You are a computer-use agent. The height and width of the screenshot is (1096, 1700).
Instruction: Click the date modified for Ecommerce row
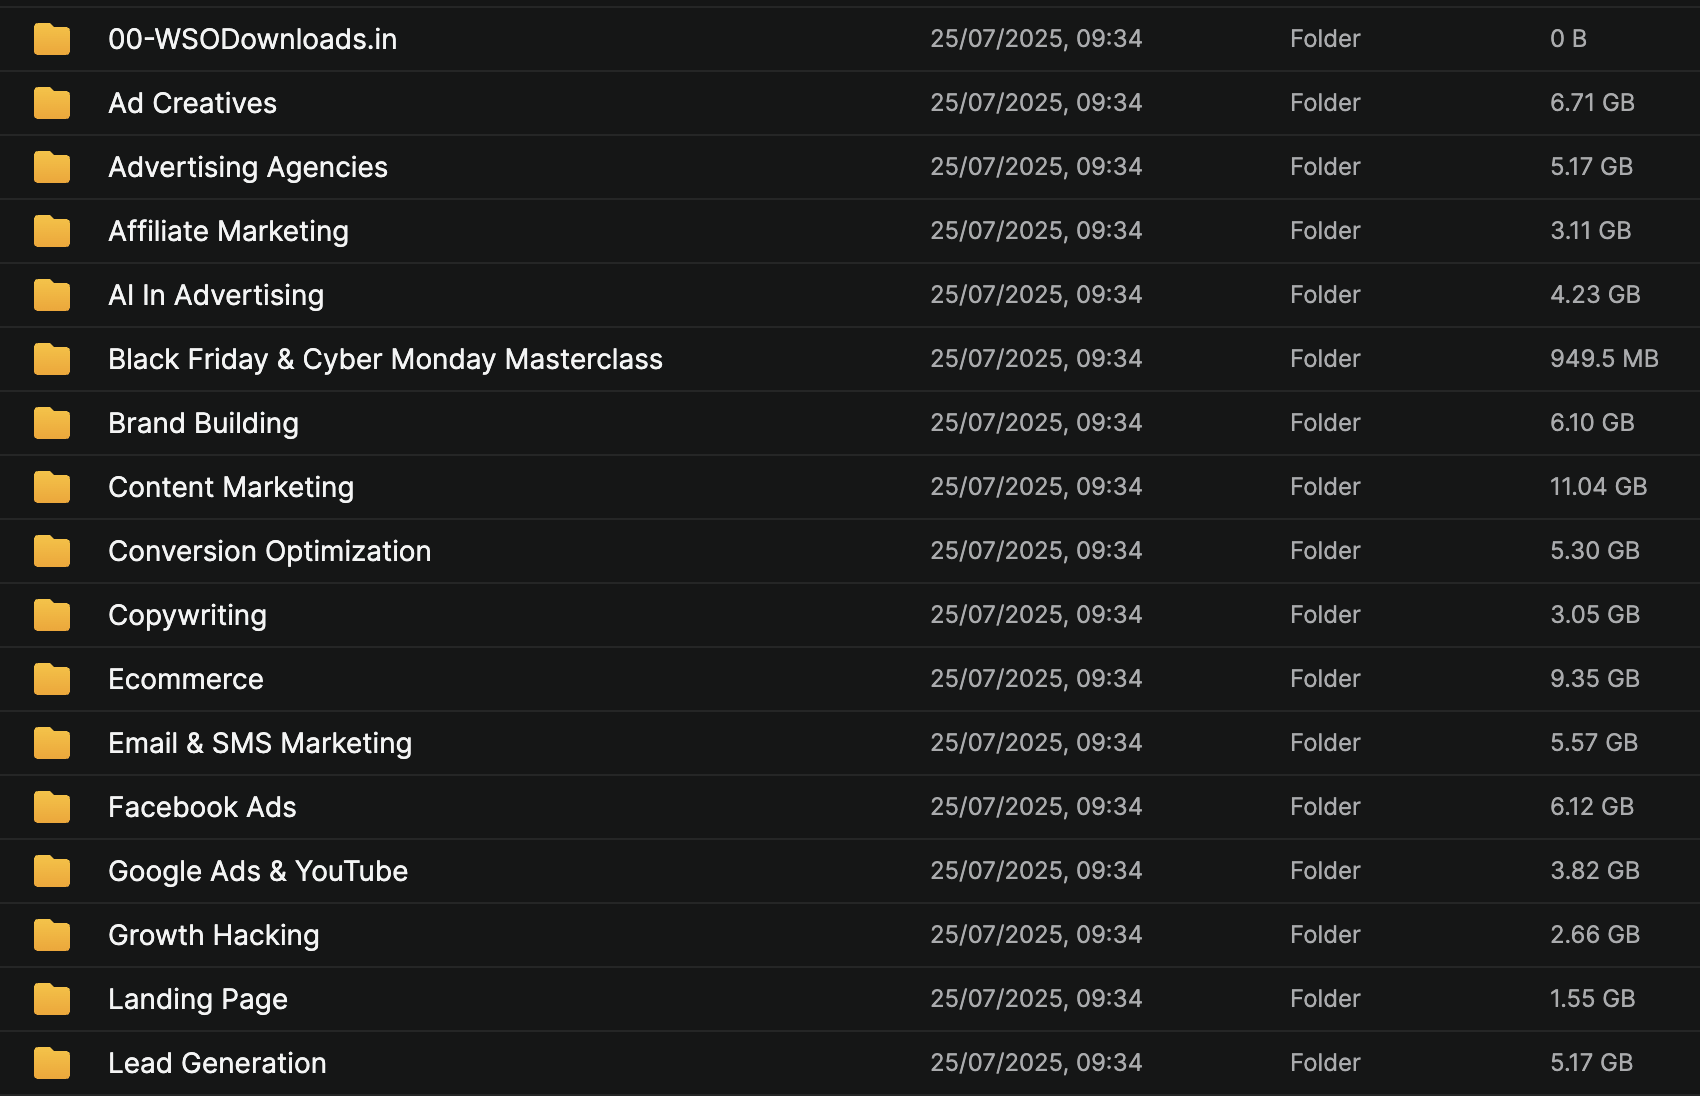pos(1036,679)
